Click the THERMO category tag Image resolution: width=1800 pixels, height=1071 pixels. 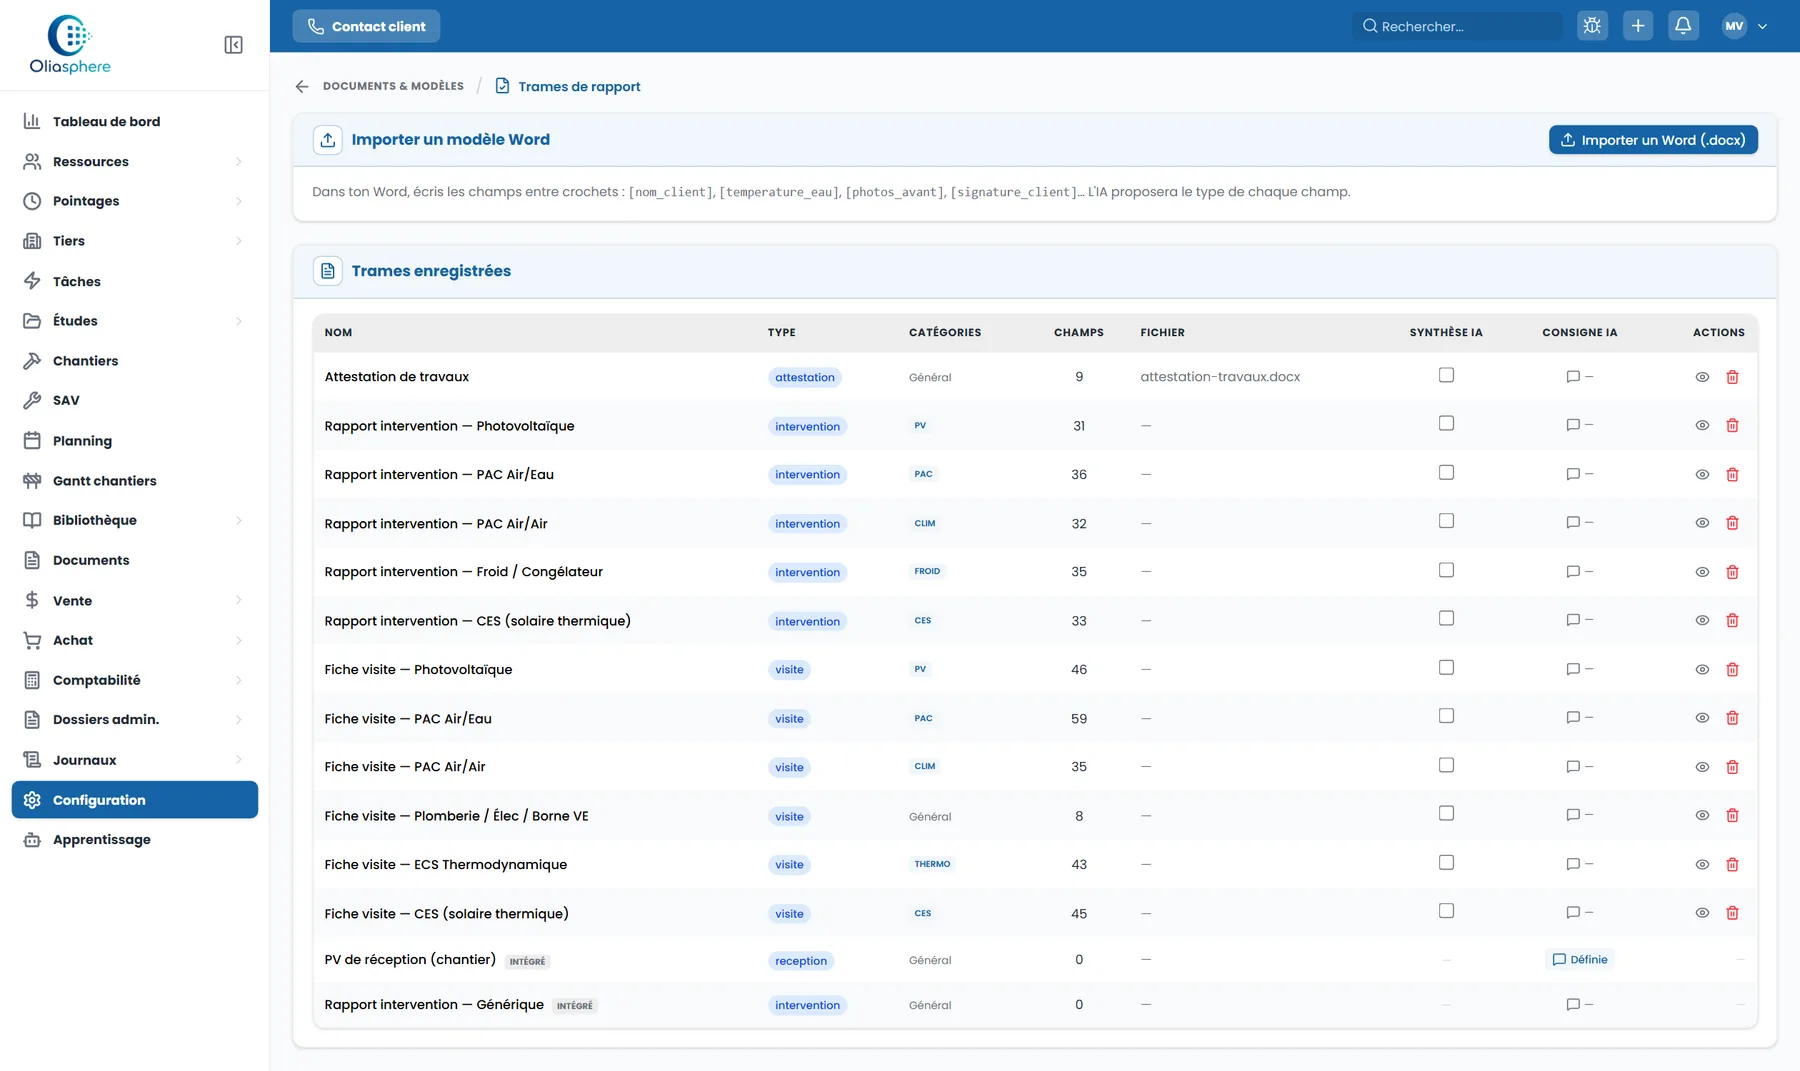(932, 864)
